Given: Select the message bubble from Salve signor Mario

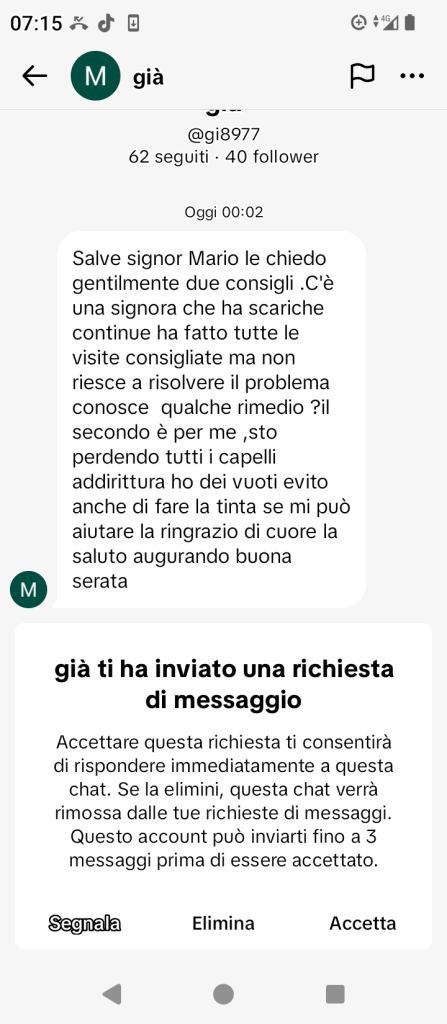Looking at the screenshot, I should (210, 419).
